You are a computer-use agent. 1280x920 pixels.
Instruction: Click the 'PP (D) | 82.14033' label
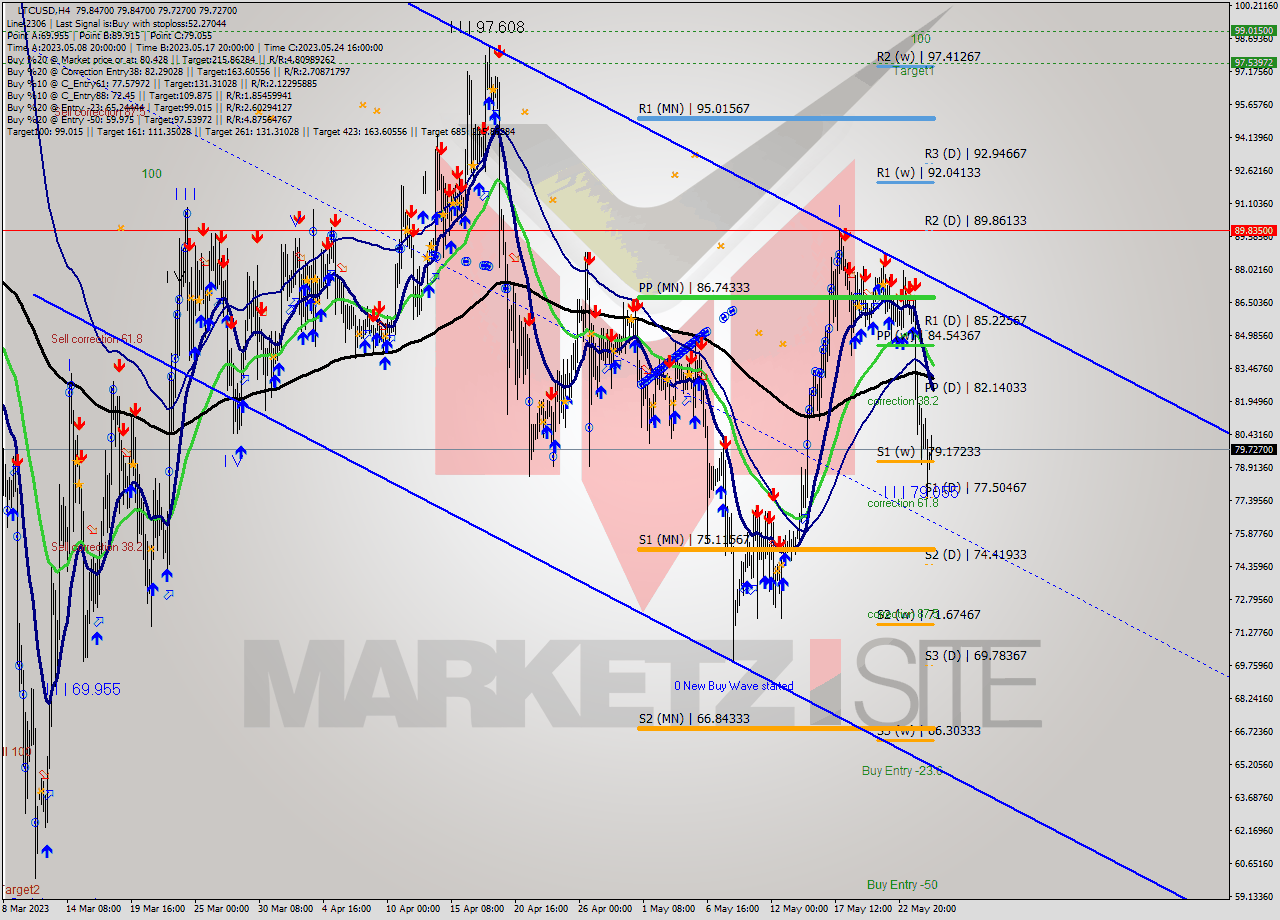(x=975, y=387)
